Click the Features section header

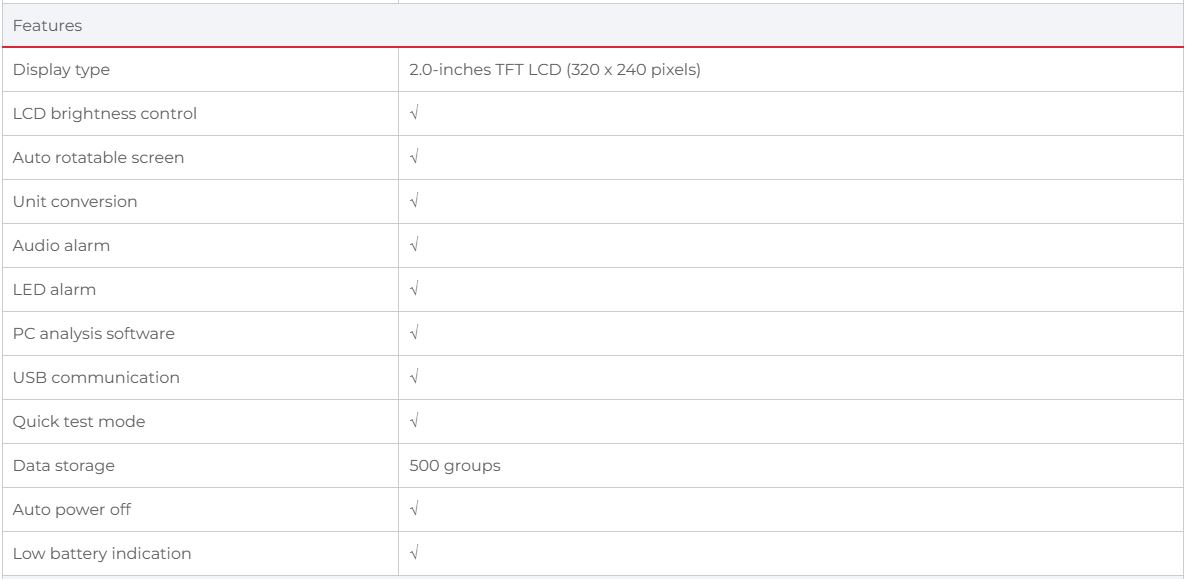pyautogui.click(x=47, y=26)
